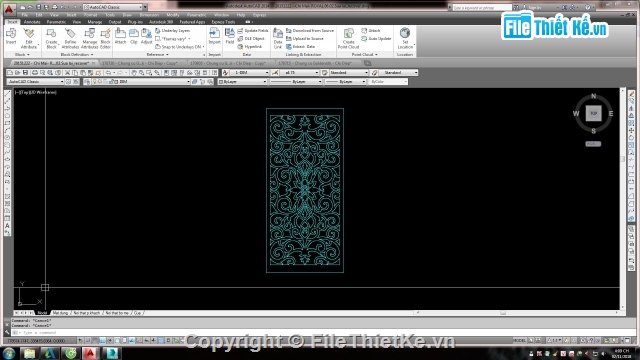Click the red AutoCAD taskbar icon

90,353
